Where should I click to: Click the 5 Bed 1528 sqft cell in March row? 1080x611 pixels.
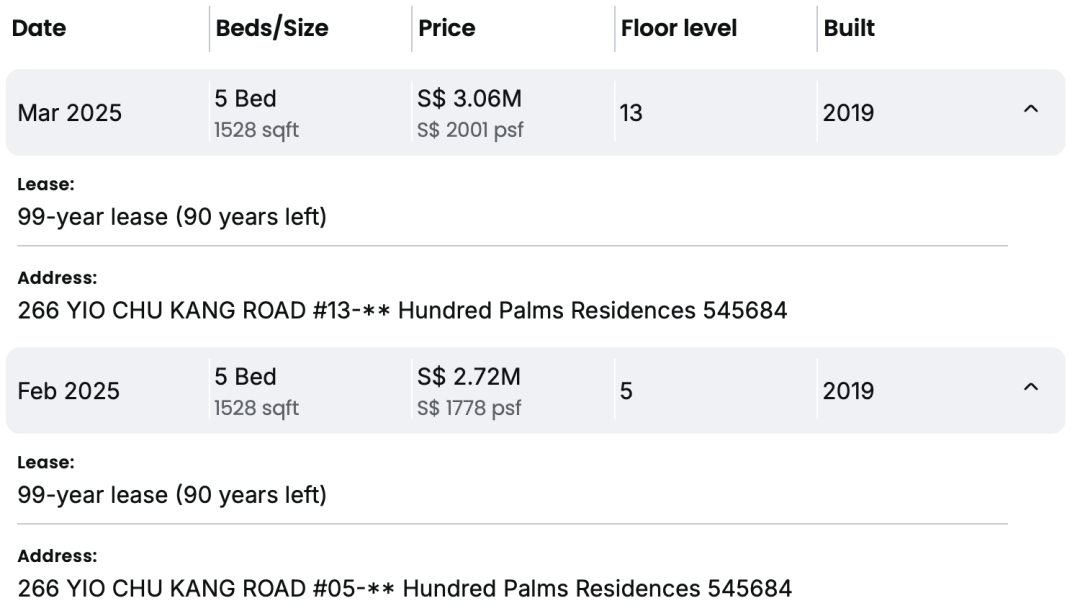257,114
